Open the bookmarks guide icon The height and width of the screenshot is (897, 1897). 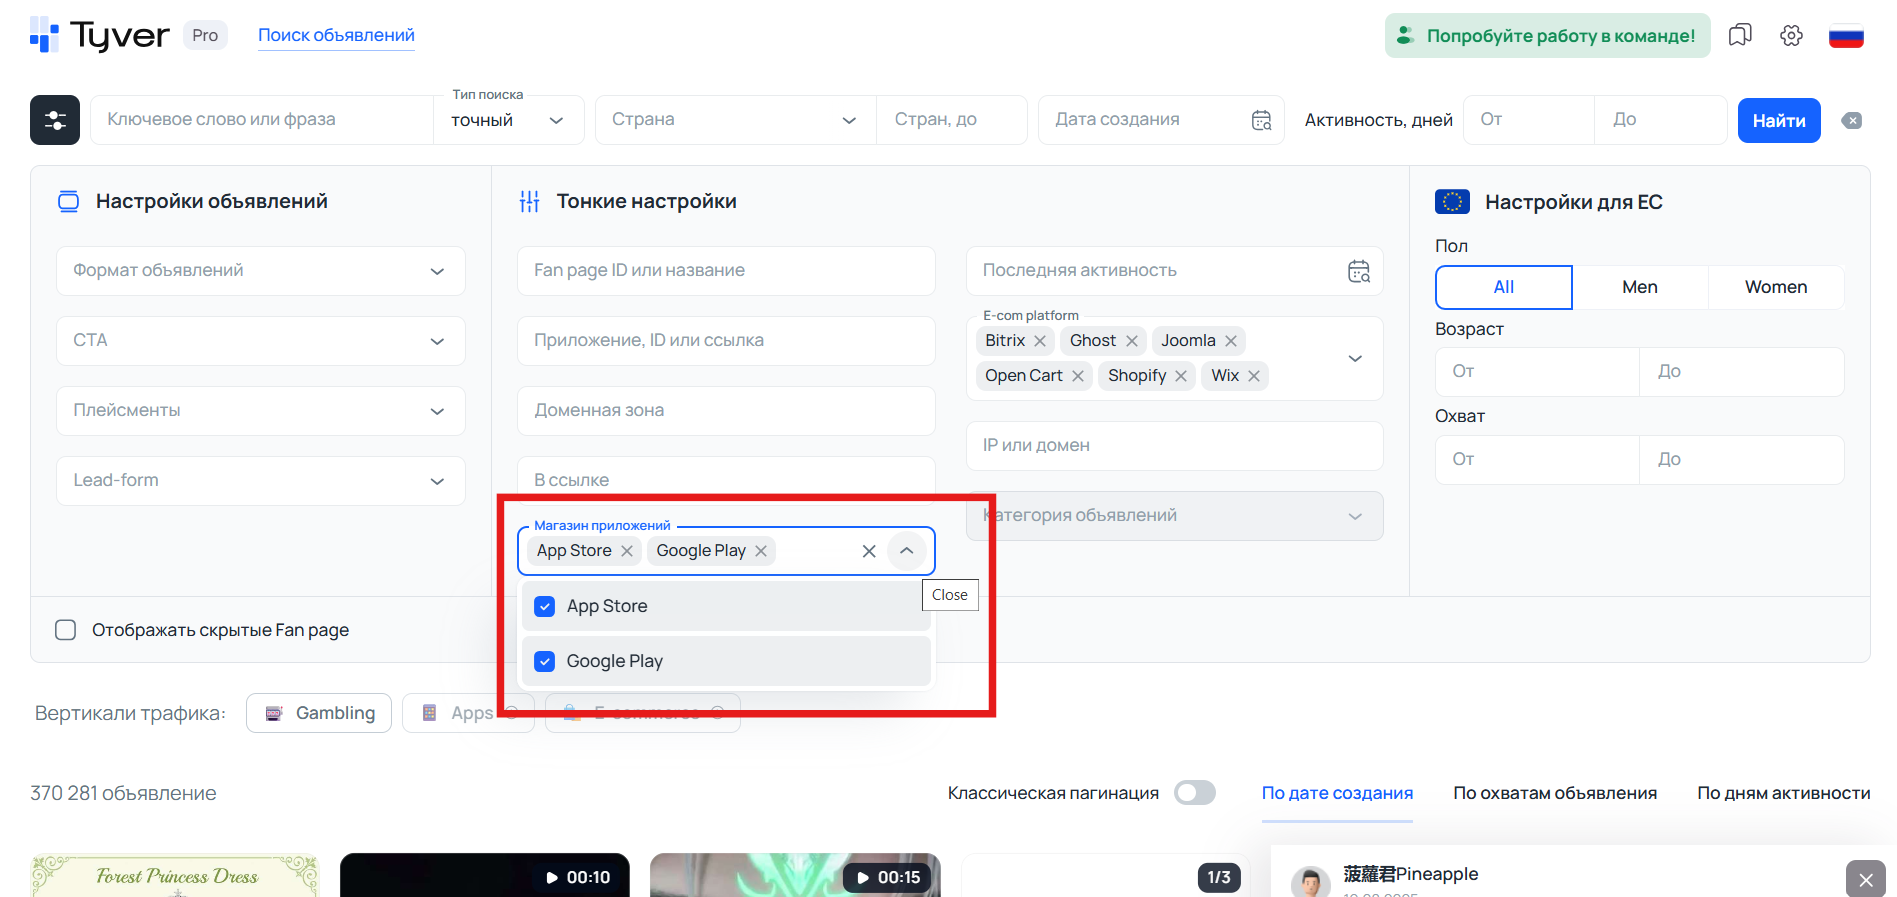1740,35
